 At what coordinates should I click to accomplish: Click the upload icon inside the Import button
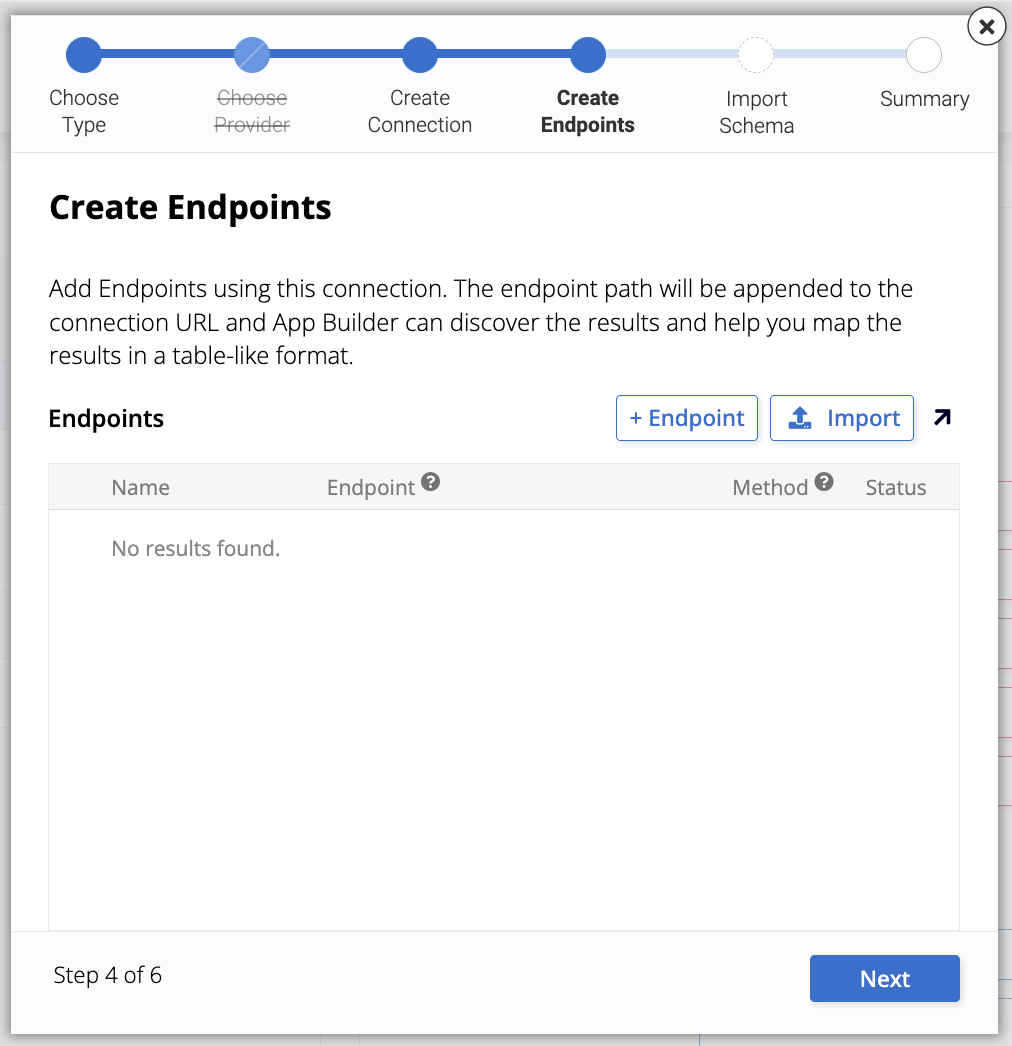coord(799,417)
